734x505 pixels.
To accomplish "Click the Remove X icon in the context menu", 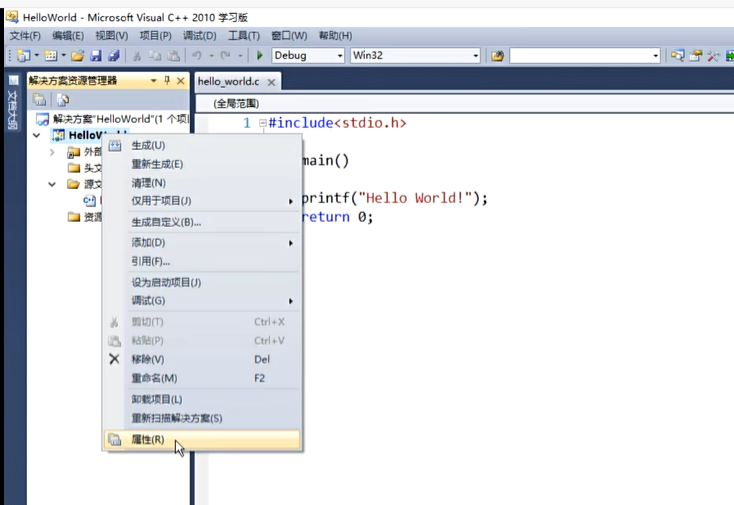I will click(x=114, y=359).
